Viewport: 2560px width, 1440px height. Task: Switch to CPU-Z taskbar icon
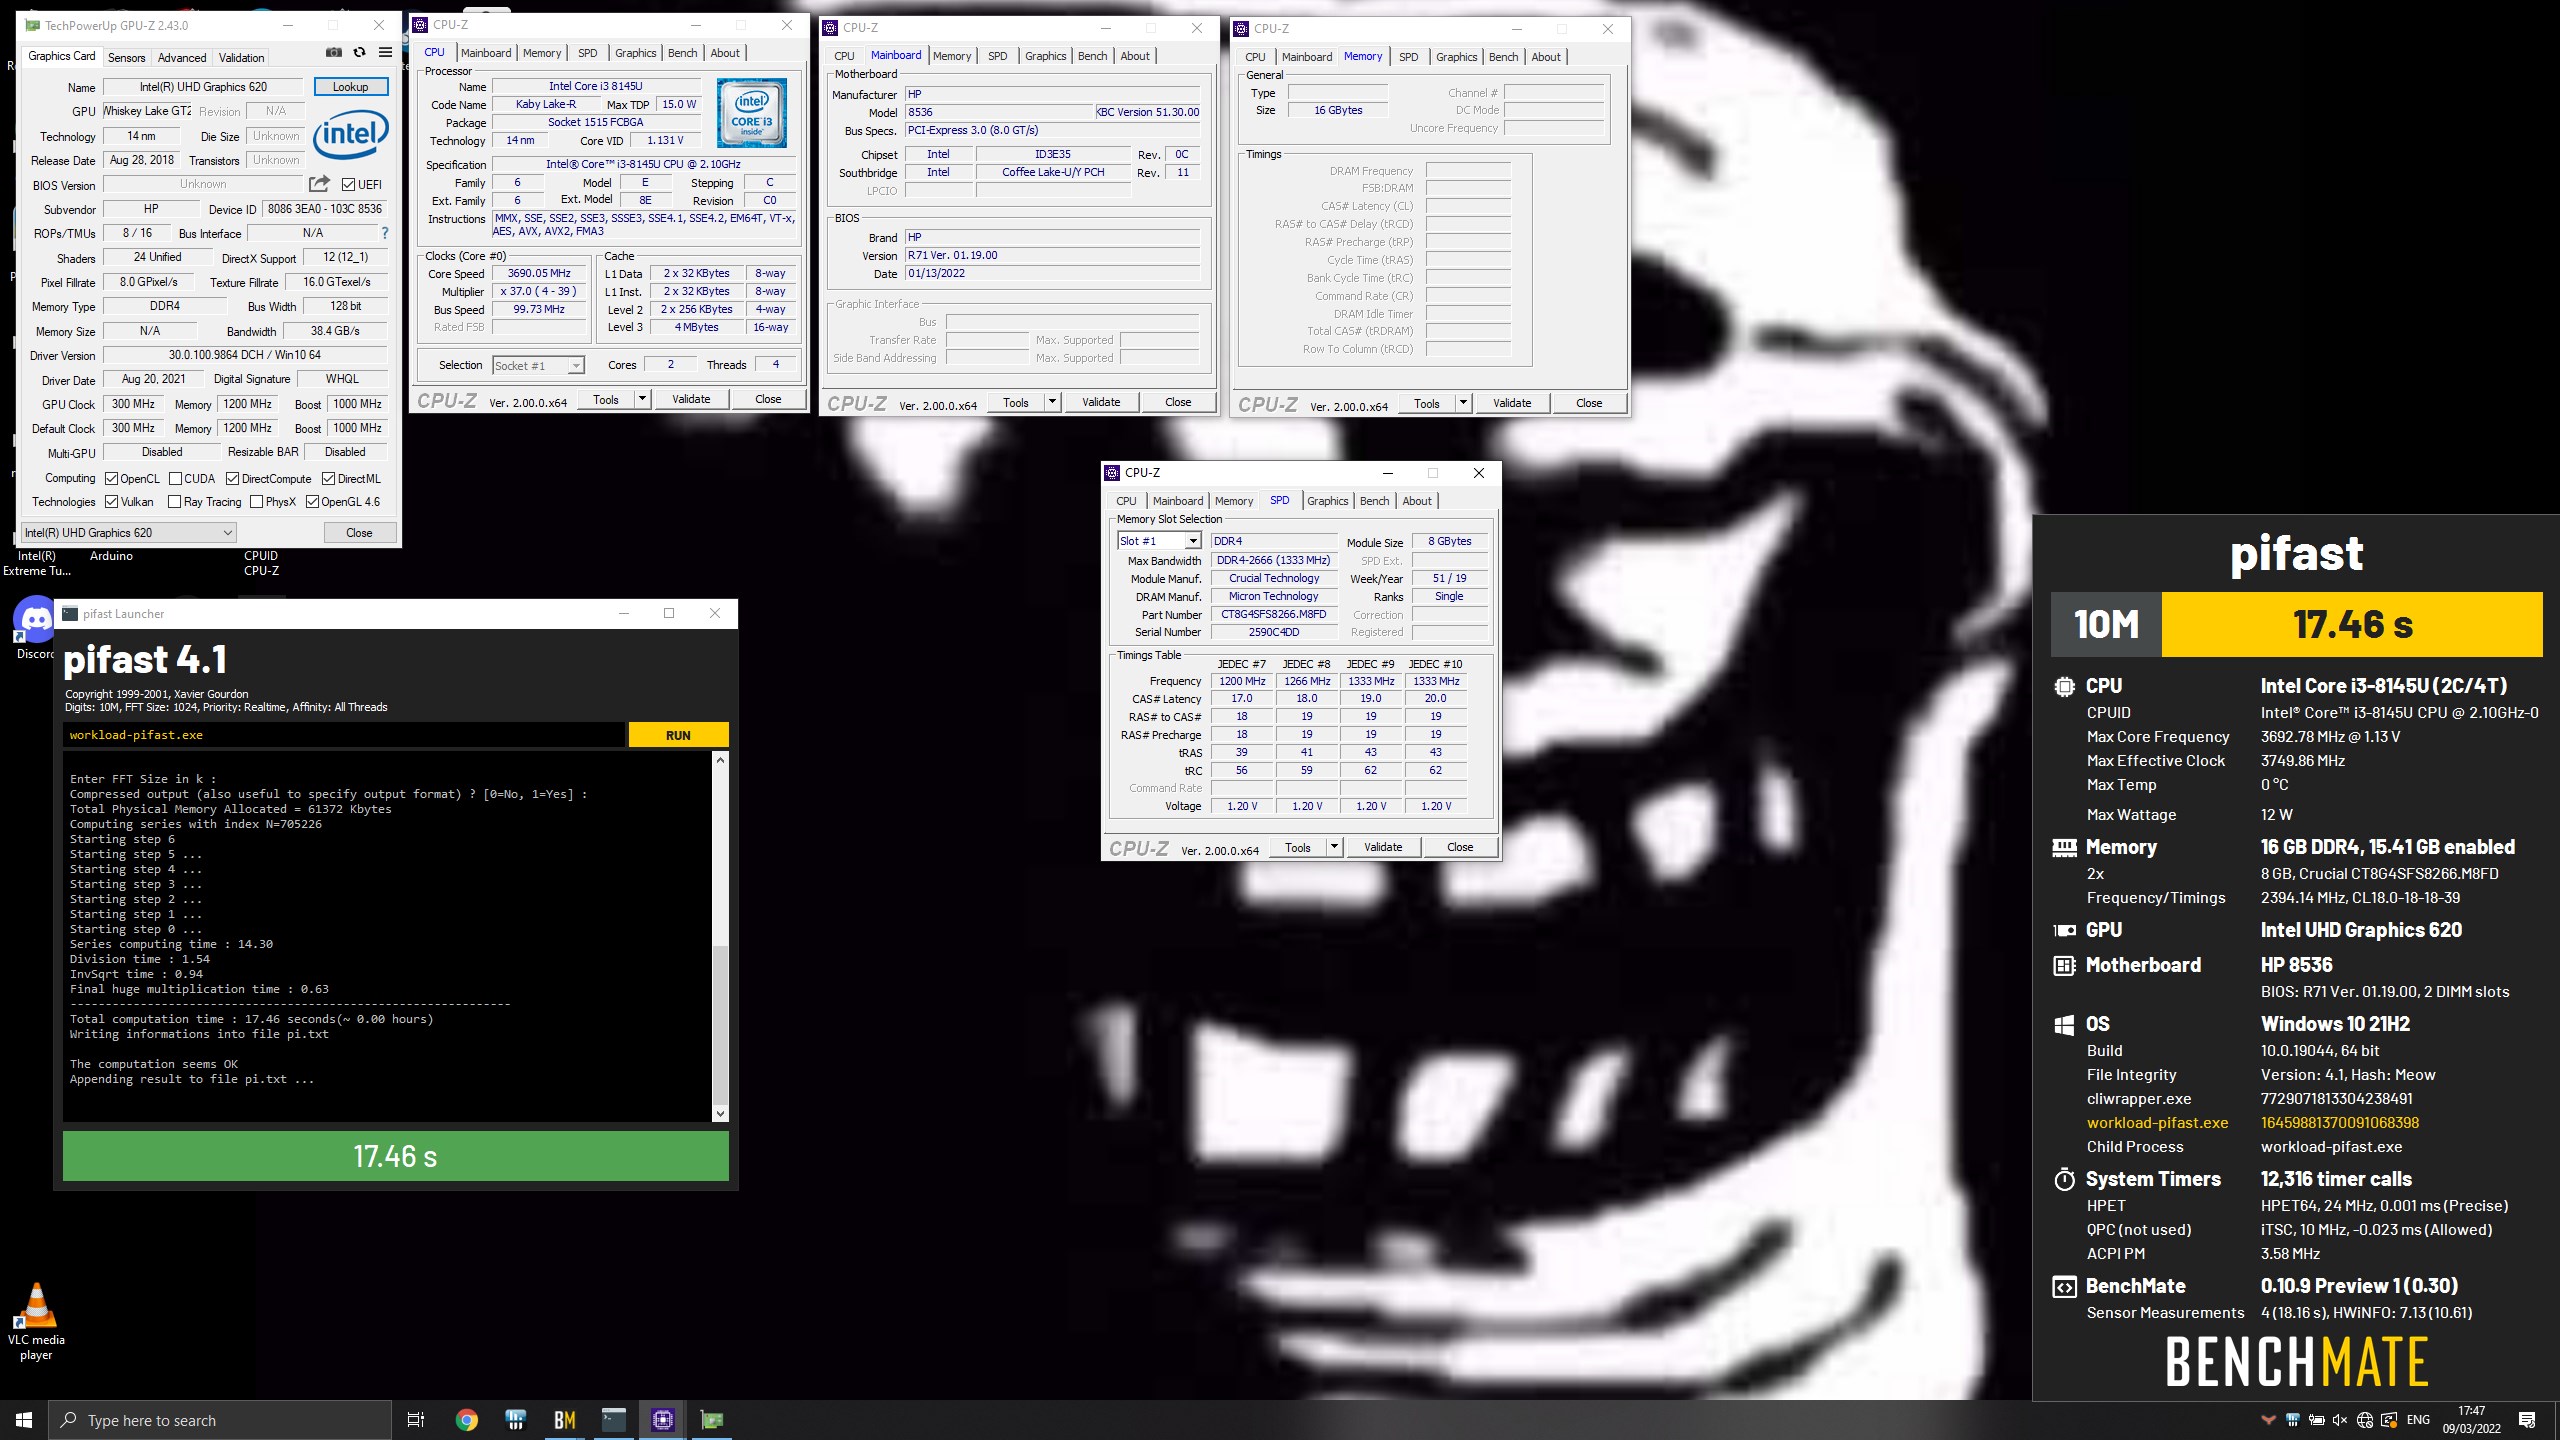click(x=662, y=1420)
